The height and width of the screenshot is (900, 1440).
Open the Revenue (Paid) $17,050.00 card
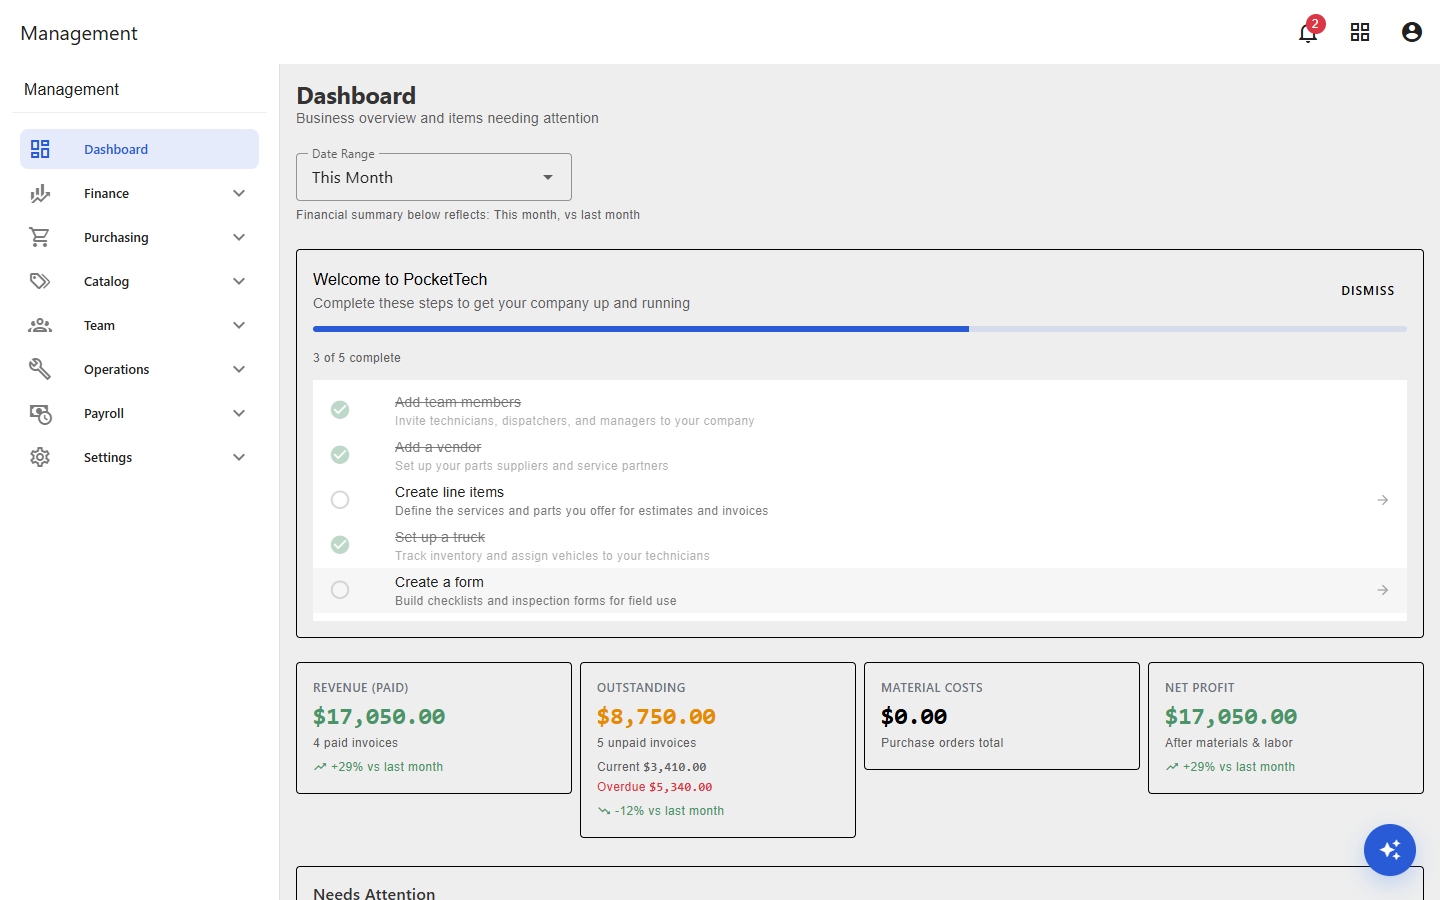pyautogui.click(x=434, y=728)
